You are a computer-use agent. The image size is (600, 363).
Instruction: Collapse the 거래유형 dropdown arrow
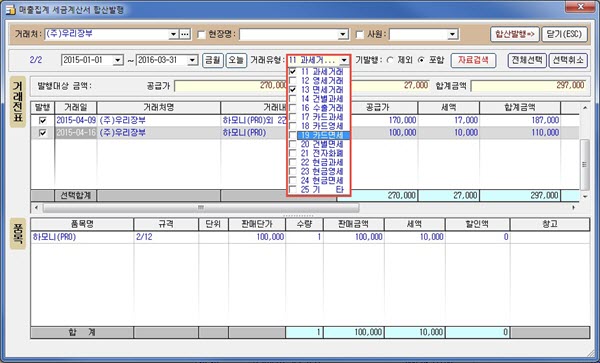344,60
